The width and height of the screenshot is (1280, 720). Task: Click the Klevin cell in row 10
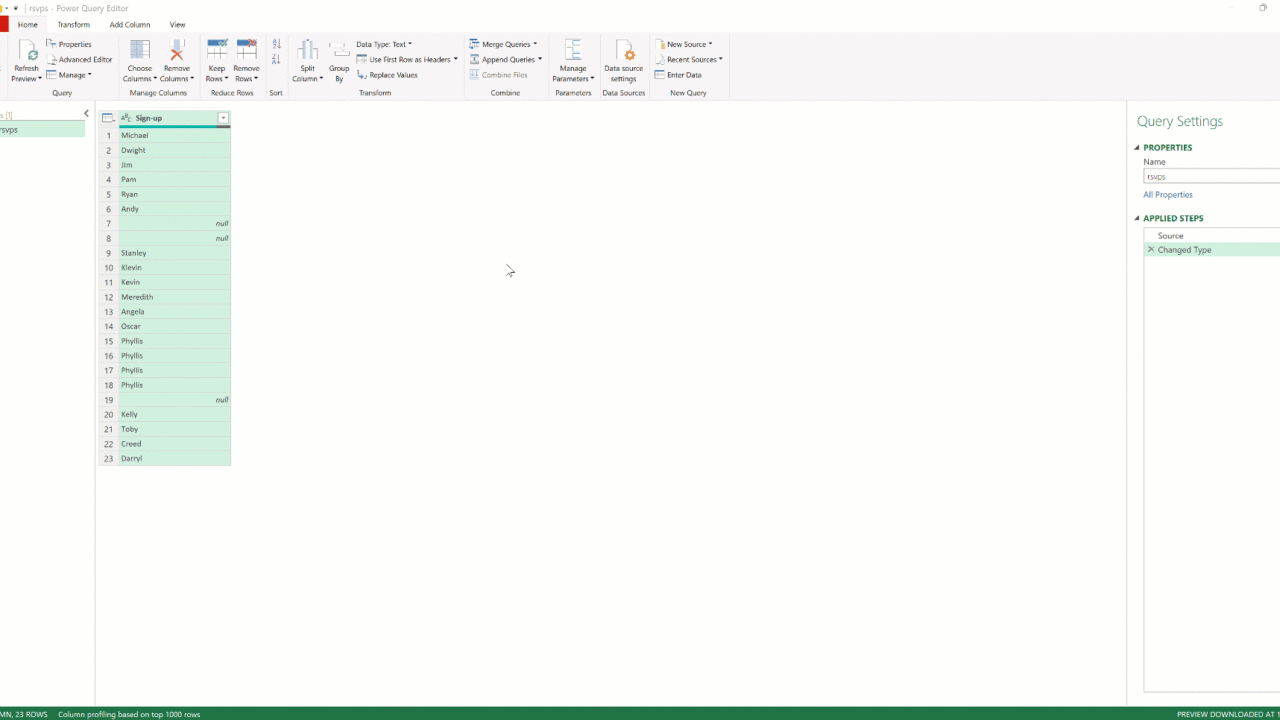click(175, 268)
